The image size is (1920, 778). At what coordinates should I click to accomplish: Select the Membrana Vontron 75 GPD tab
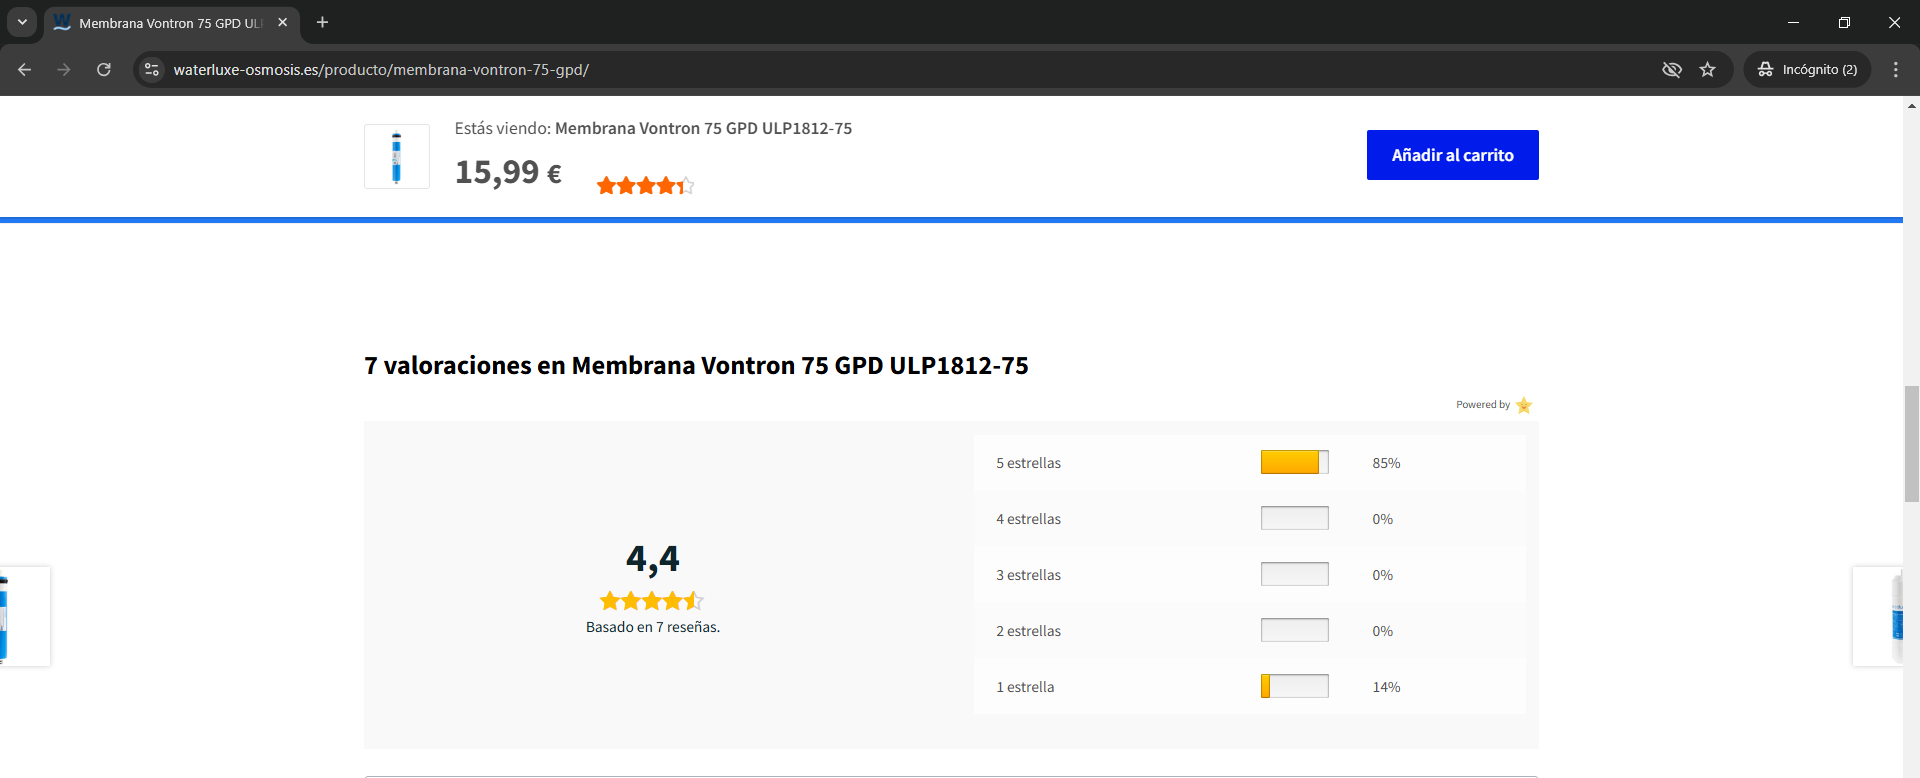171,23
